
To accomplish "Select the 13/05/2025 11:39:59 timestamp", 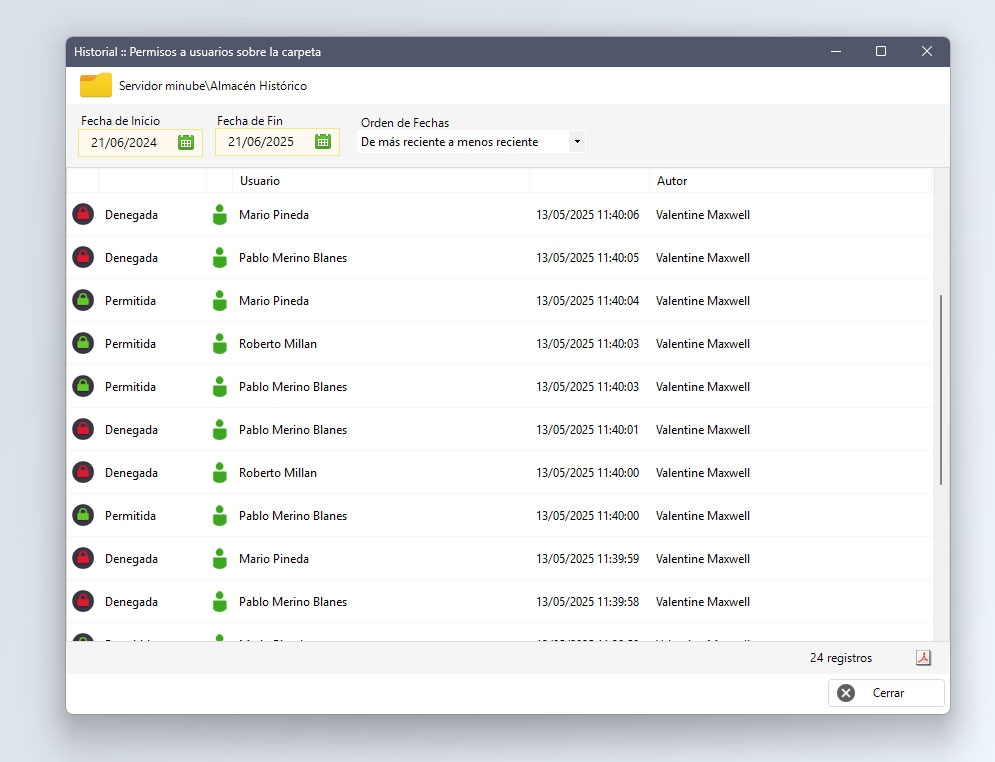I will 588,558.
